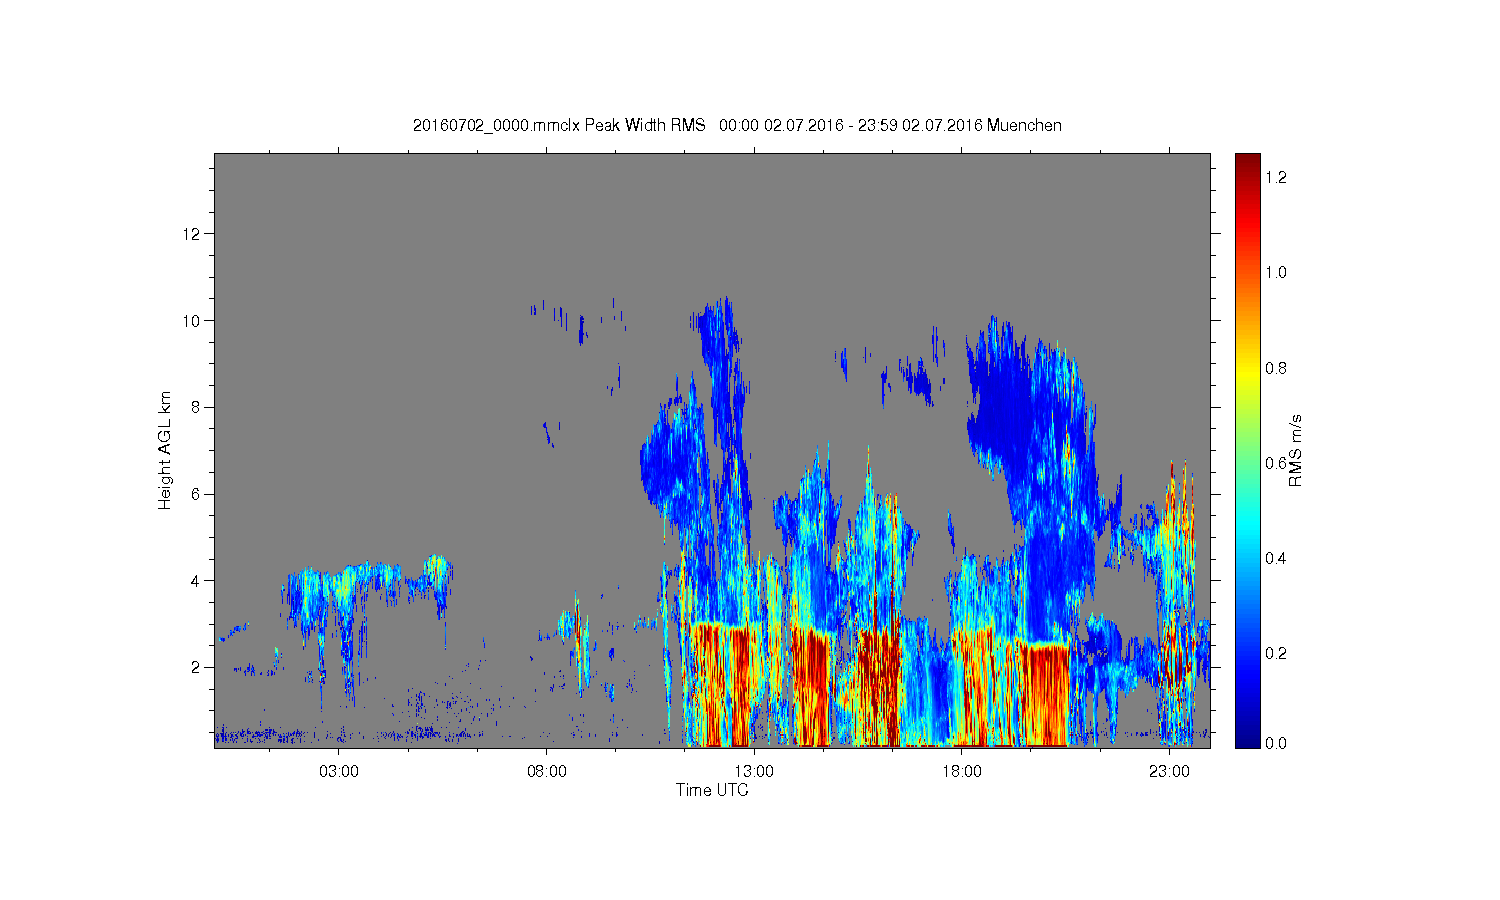
Task: Click the 0.0 colorbar tick label
Action: click(x=1277, y=744)
